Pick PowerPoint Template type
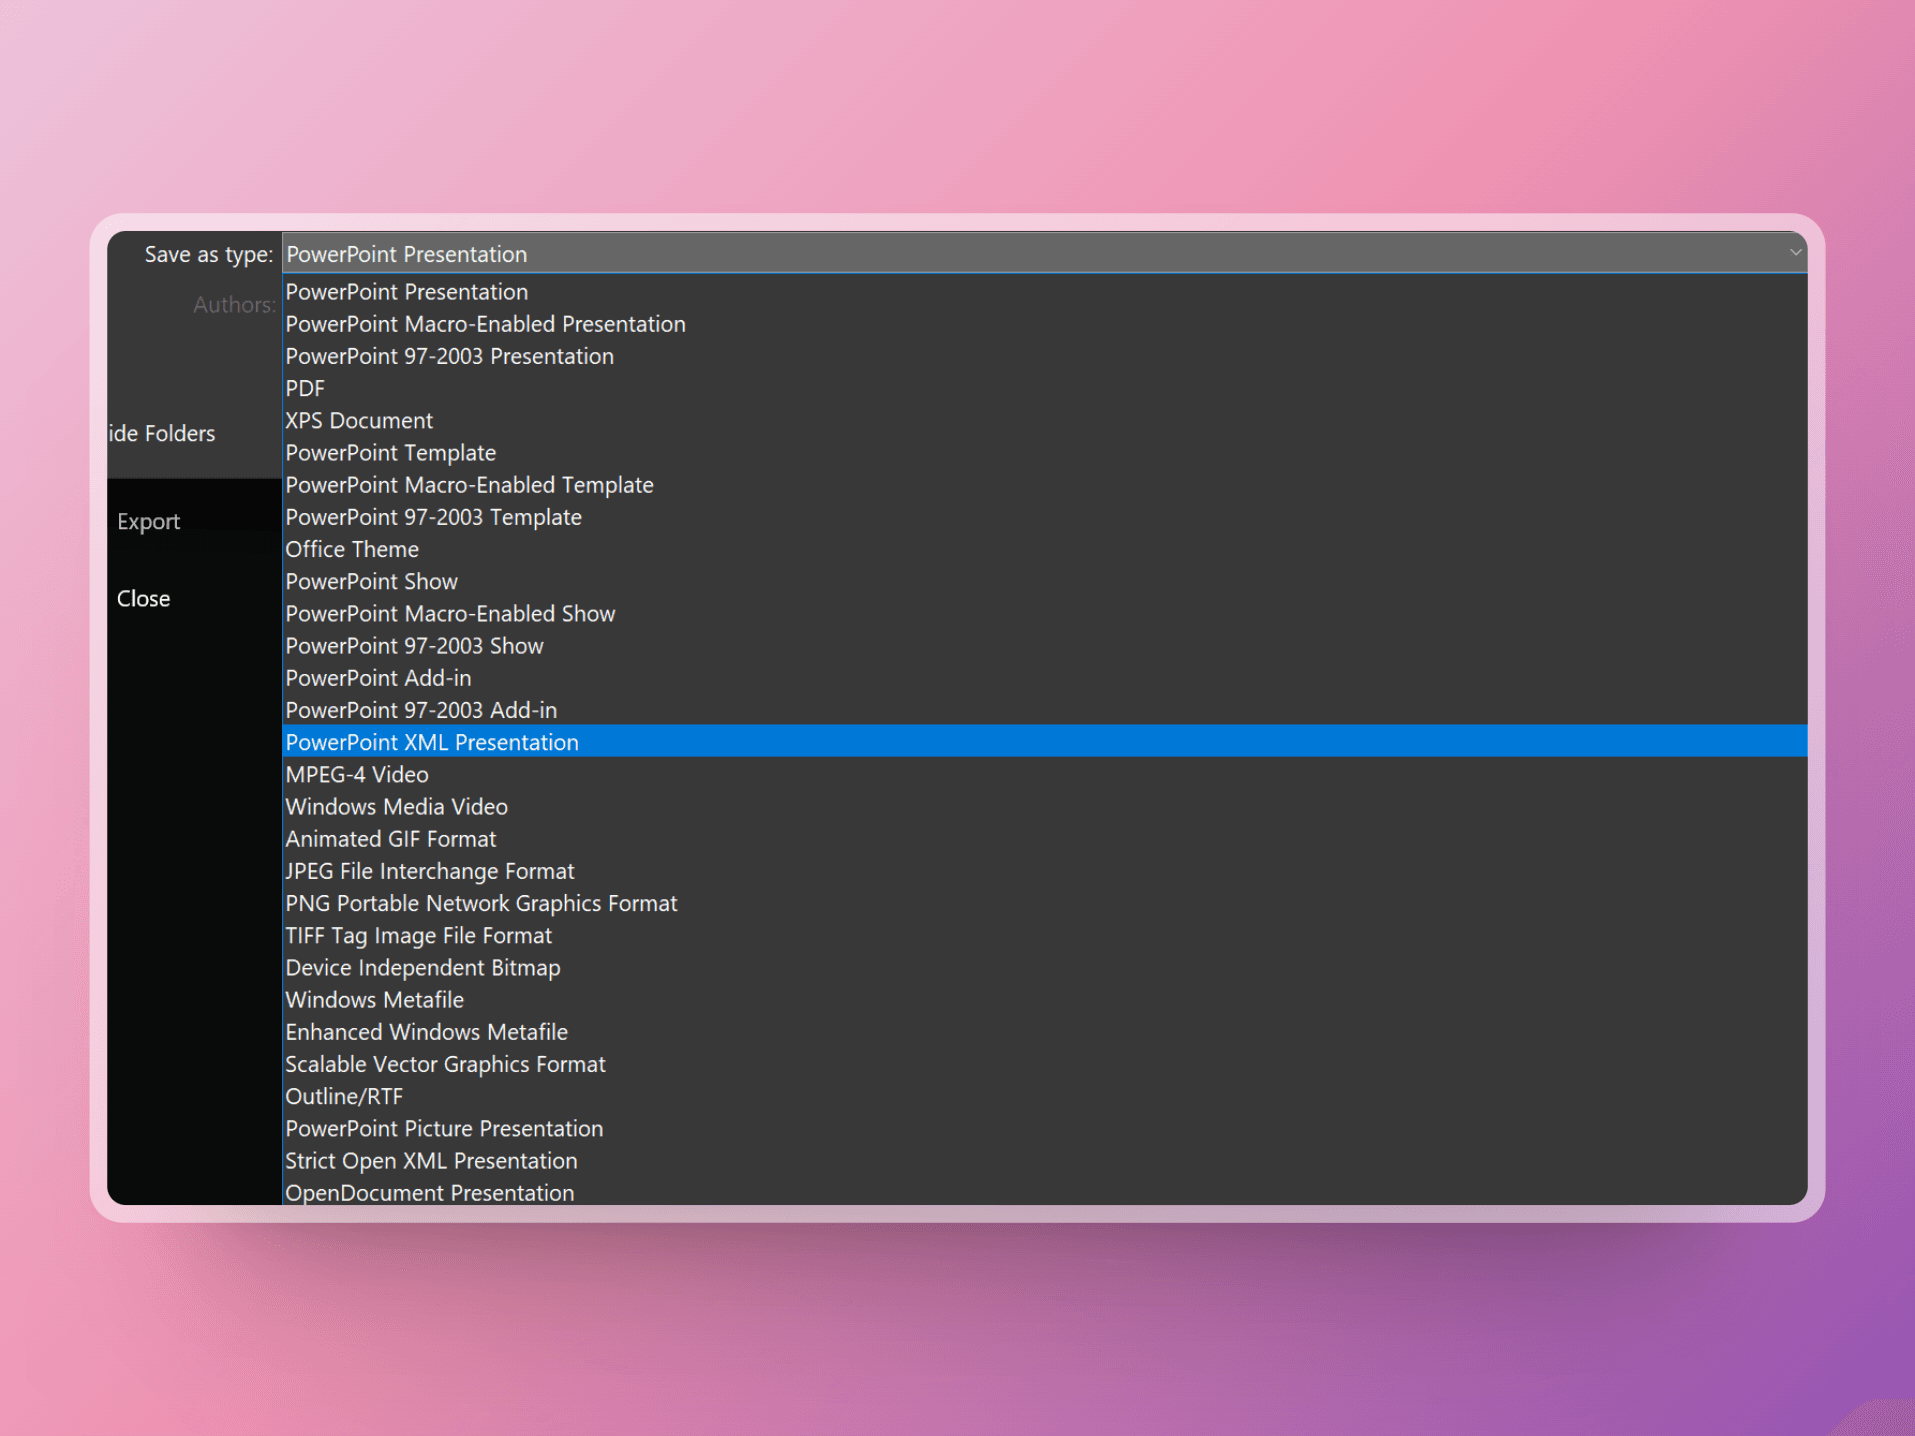Image resolution: width=1915 pixels, height=1436 pixels. 1044,453
